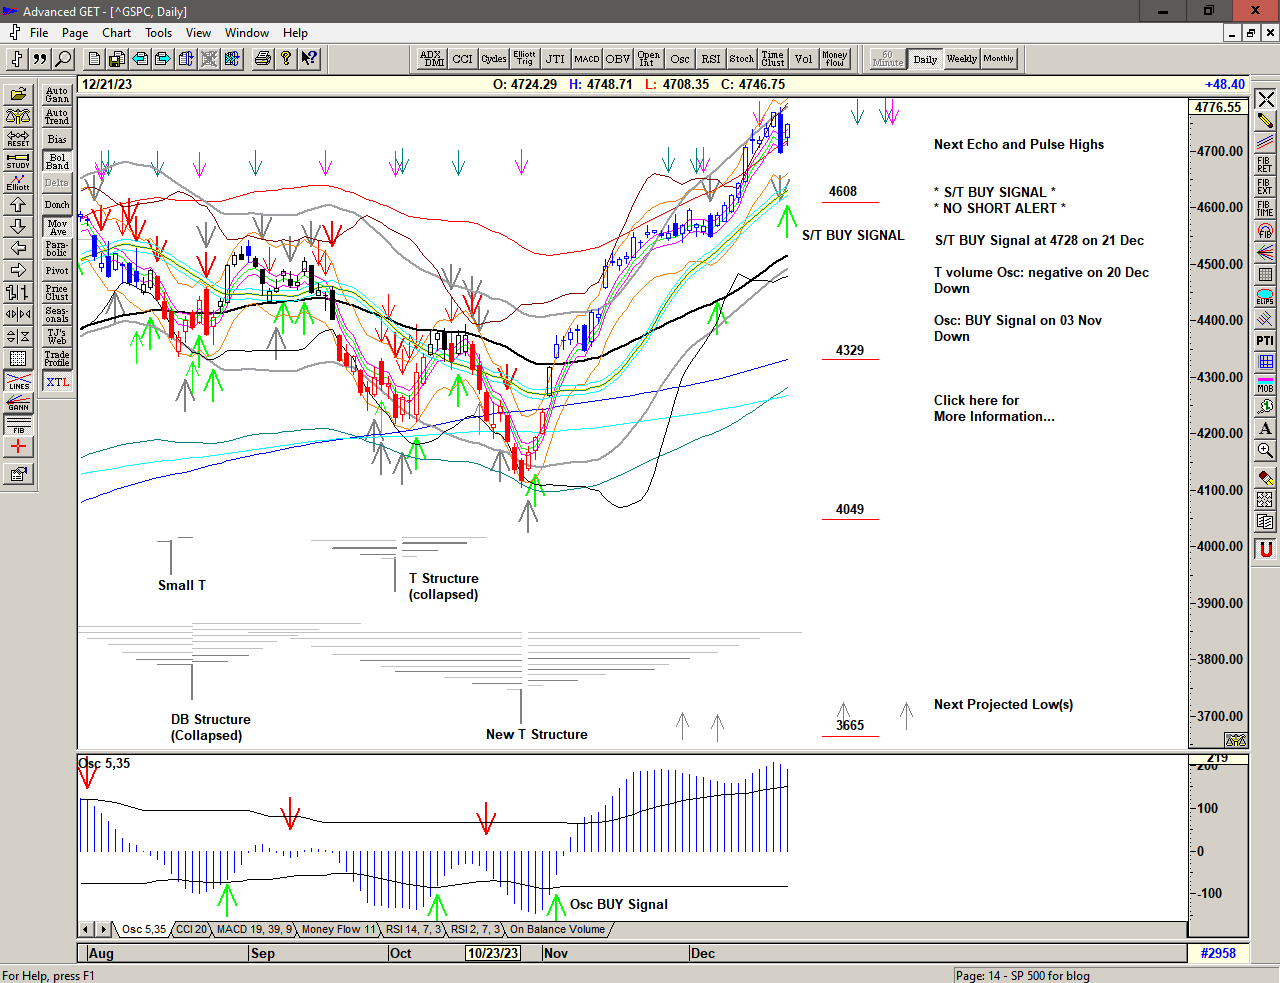This screenshot has height=983, width=1280.
Task: Open the FIB RET retracement tool
Action: 1265,165
